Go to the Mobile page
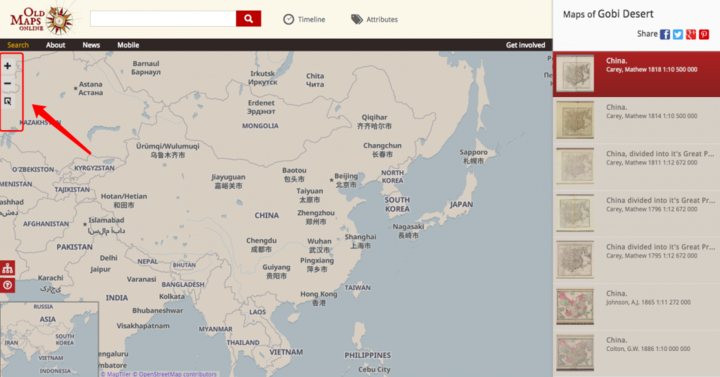Screen dimensions: 720x377 (128, 45)
